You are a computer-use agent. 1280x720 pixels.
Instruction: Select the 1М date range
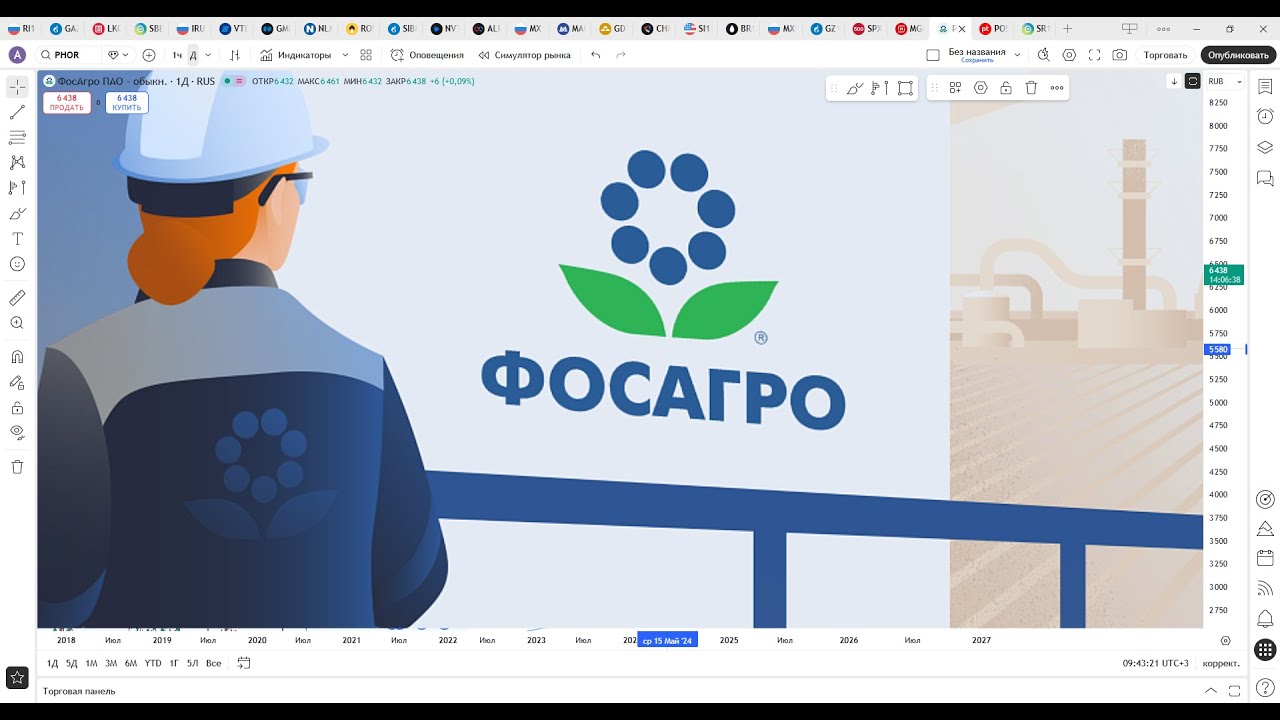(x=91, y=663)
